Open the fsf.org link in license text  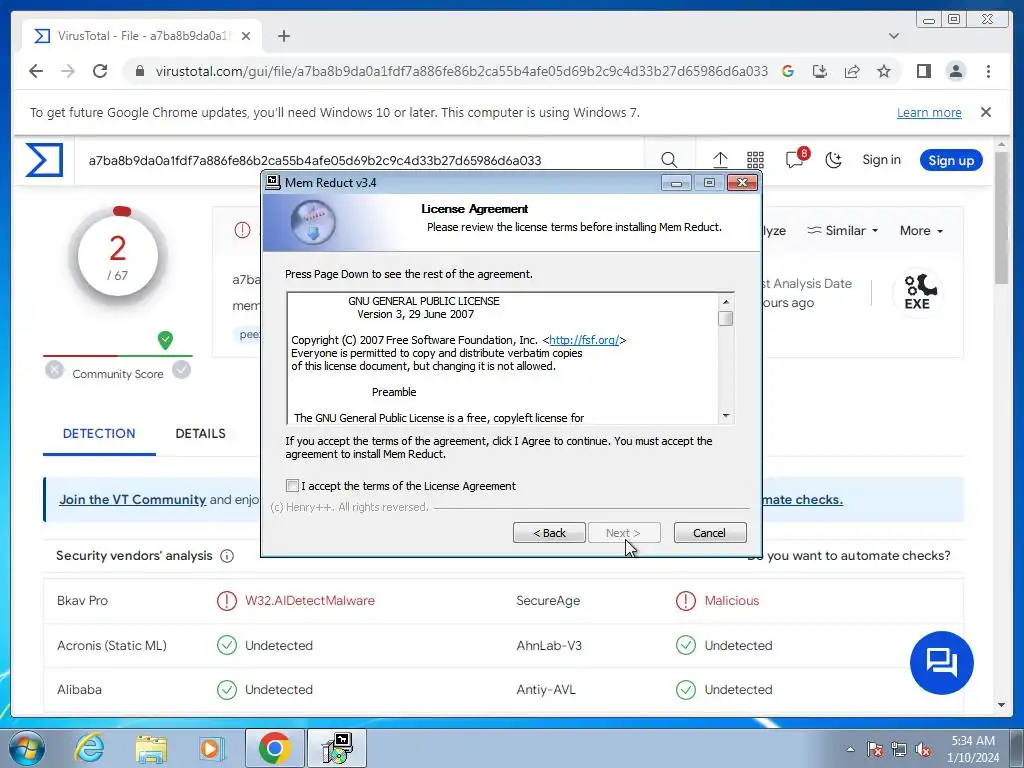(584, 340)
